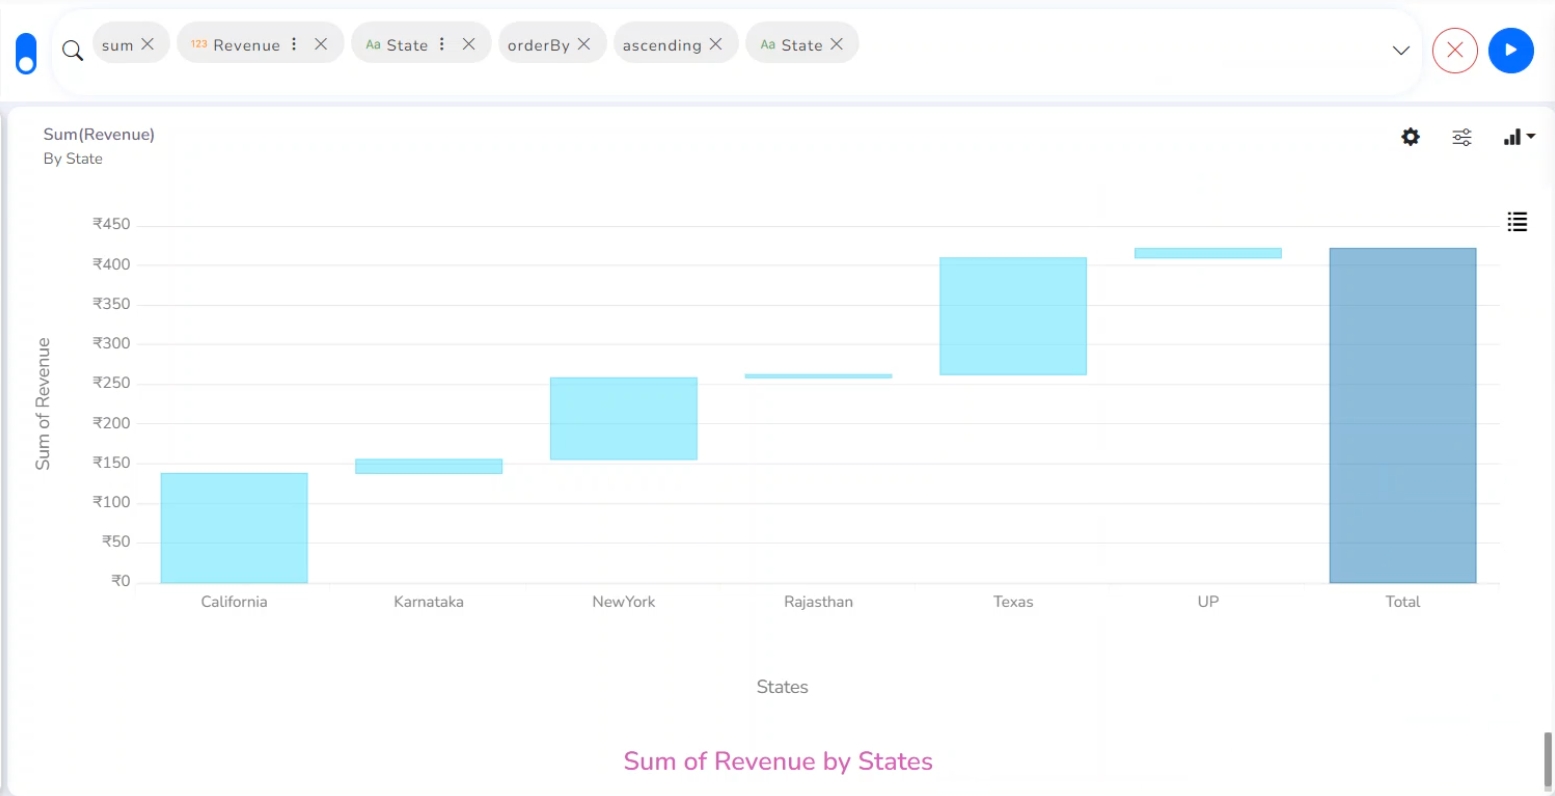Remove the last State chip
Screen dimensions: 1555x796
[x=837, y=44]
